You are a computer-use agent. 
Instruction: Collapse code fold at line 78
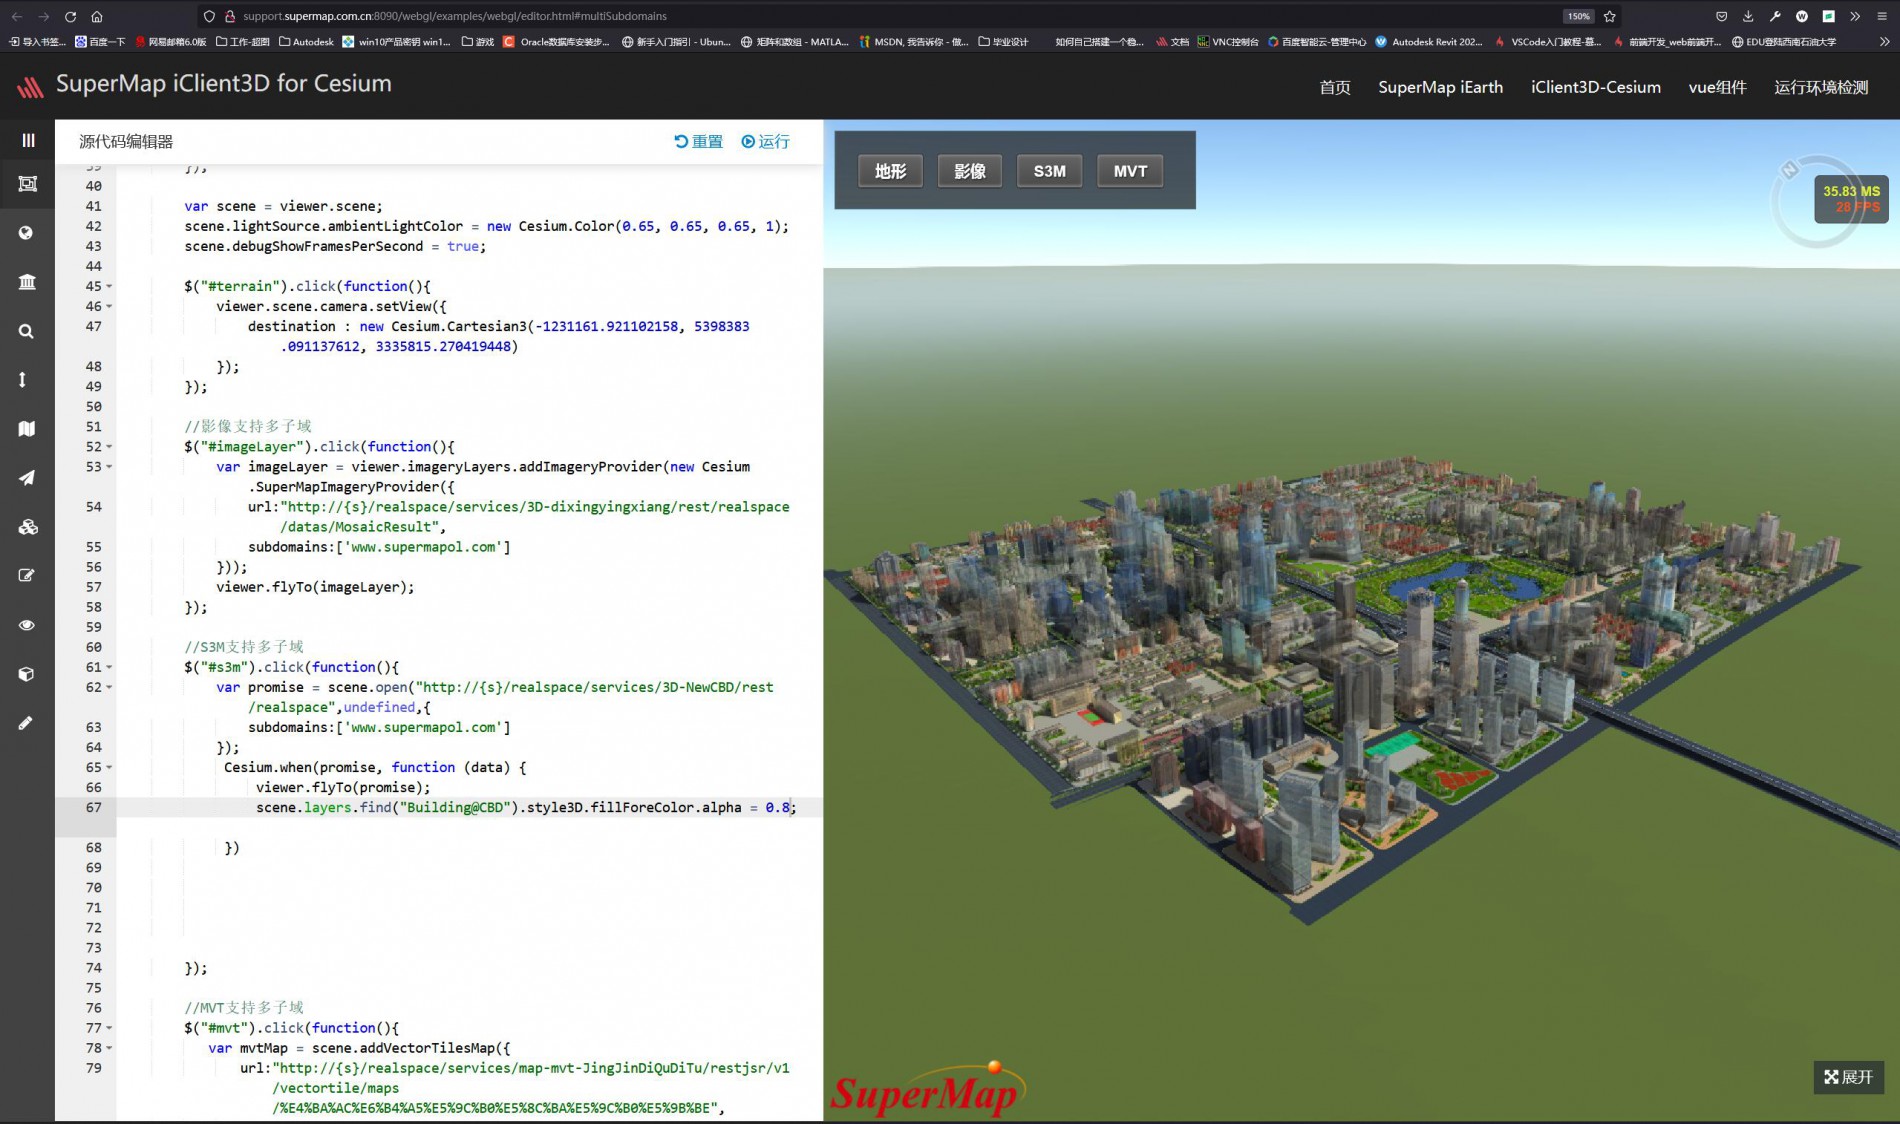pos(109,1048)
